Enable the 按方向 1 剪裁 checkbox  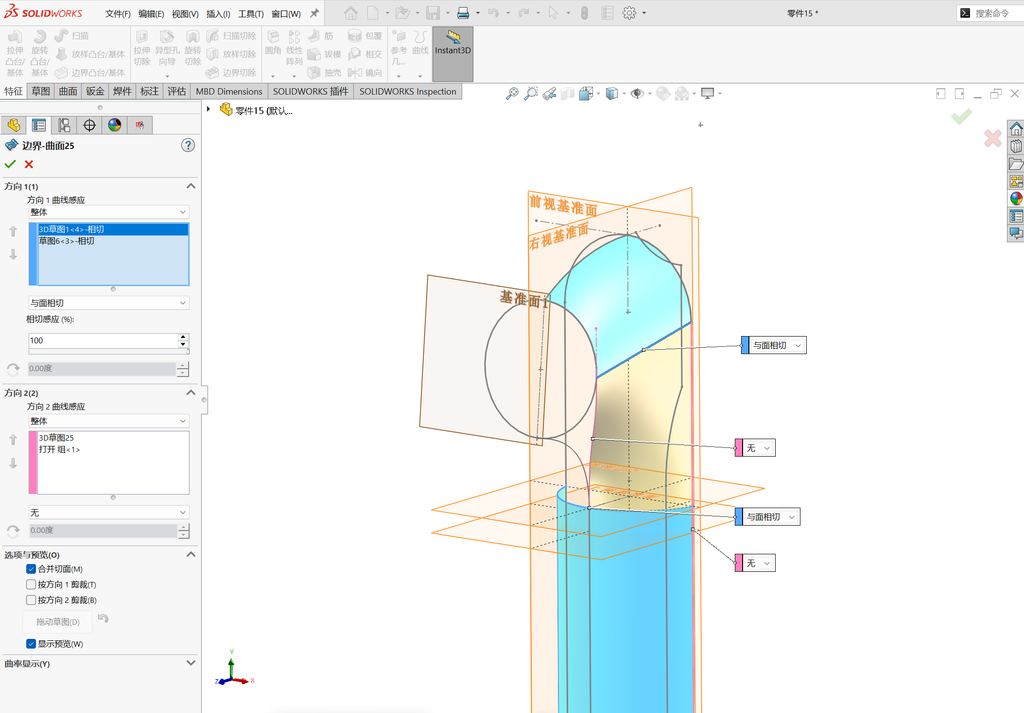pos(31,584)
